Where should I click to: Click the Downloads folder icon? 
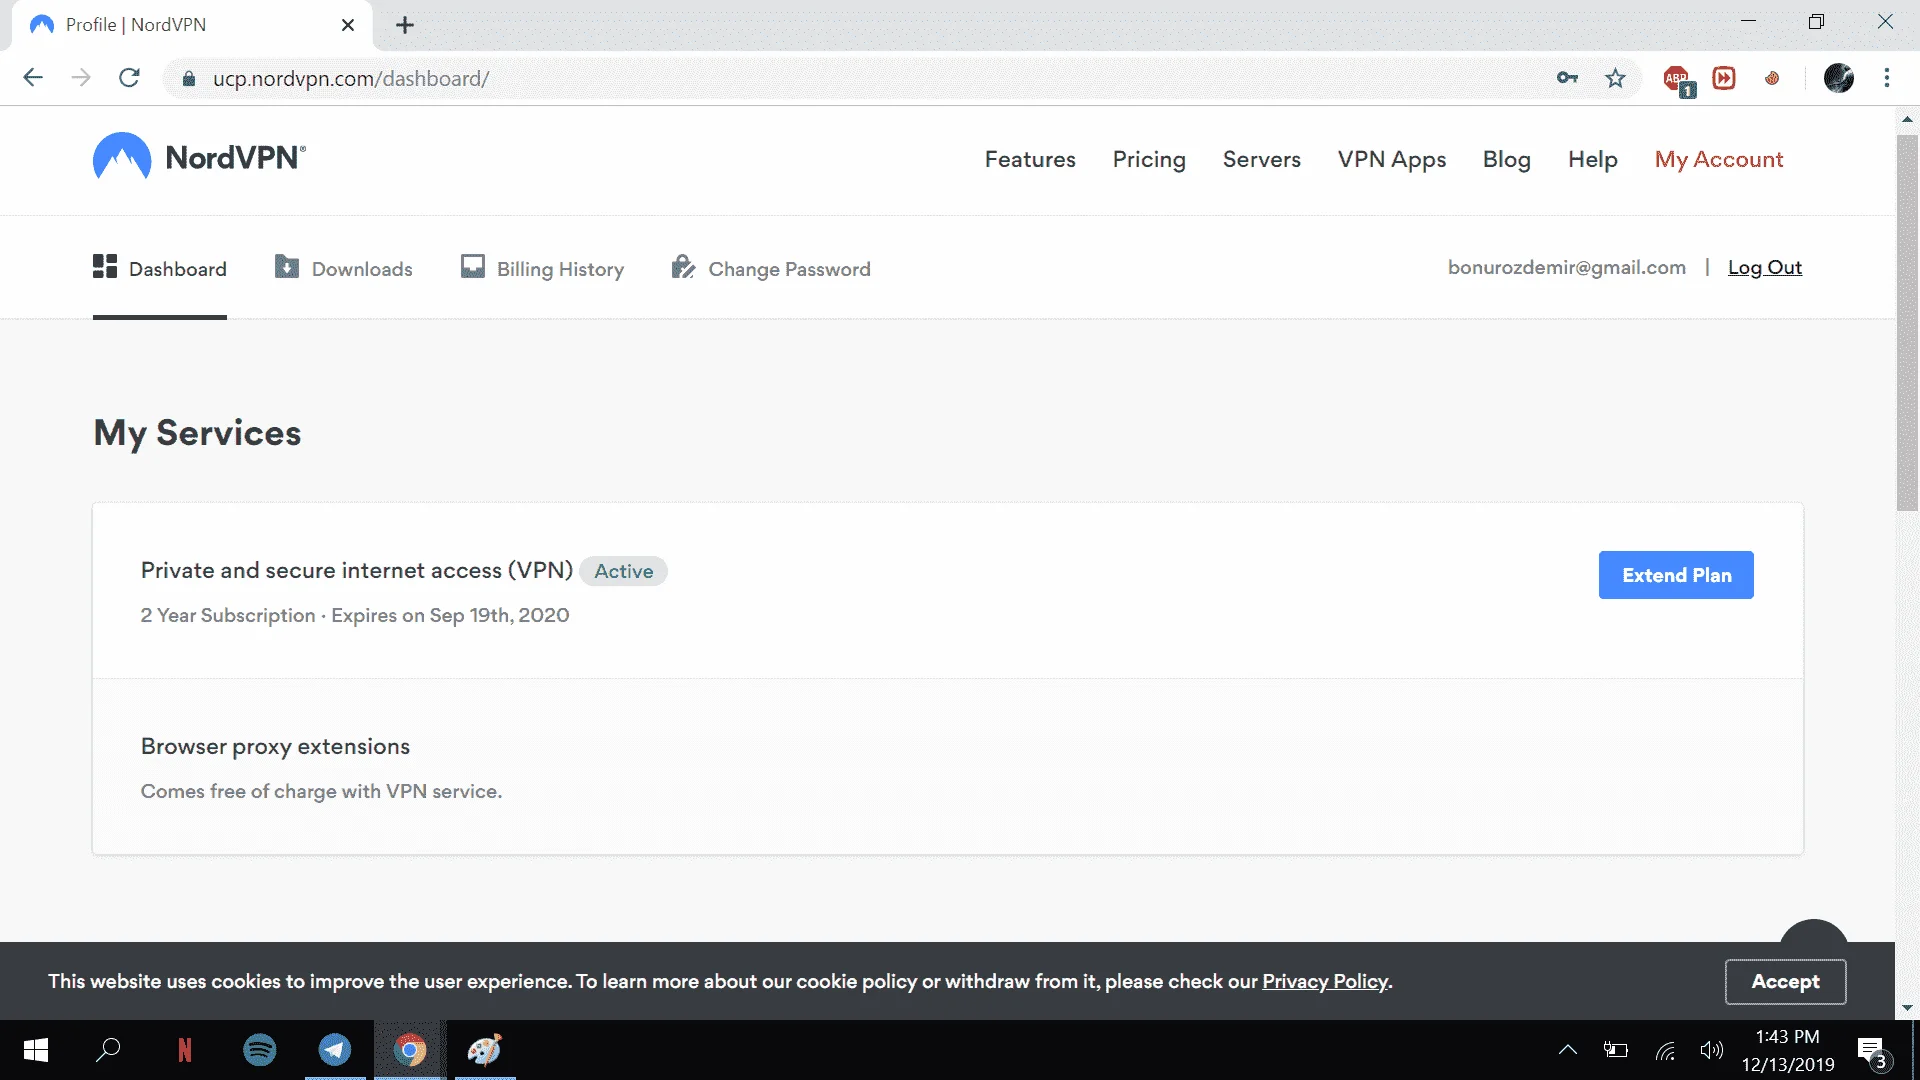coord(287,266)
